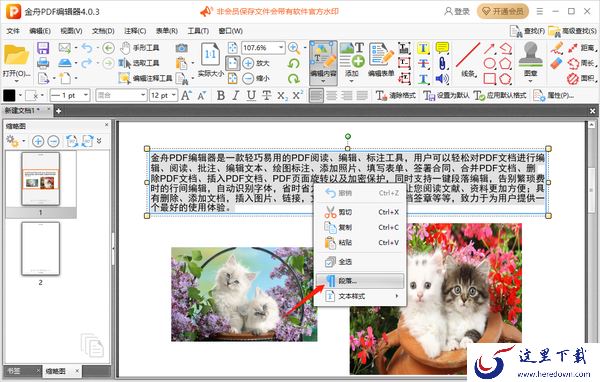This screenshot has width=600, height=382.
Task: Select the red rectangle shape tool
Action: pyautogui.click(x=490, y=78)
